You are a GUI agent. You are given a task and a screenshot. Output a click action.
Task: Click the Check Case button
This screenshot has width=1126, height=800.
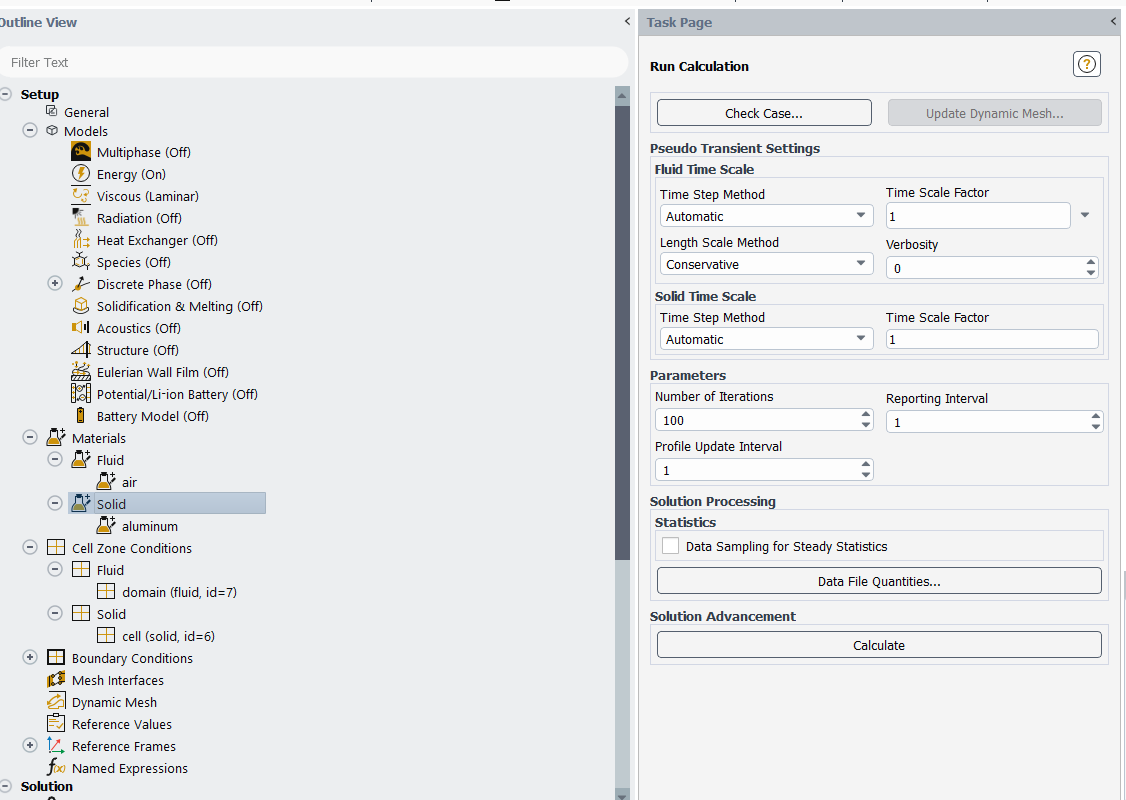(x=764, y=113)
